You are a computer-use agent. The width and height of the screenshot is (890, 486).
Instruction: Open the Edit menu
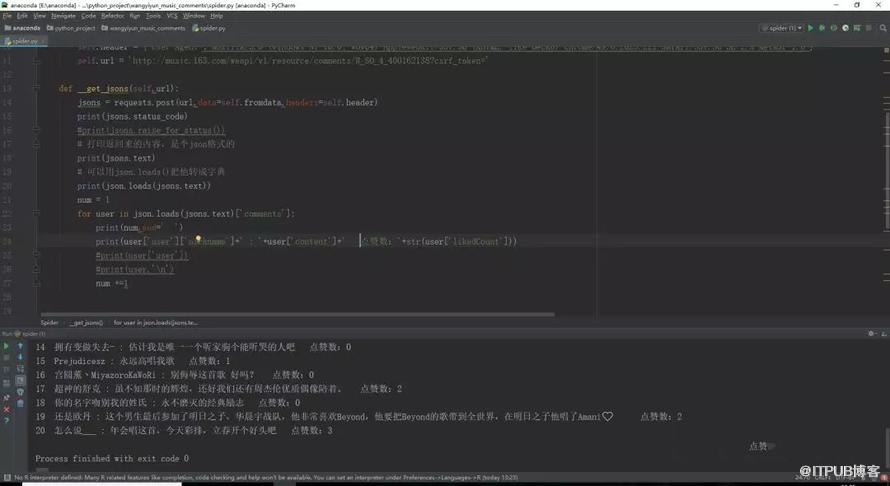point(22,16)
